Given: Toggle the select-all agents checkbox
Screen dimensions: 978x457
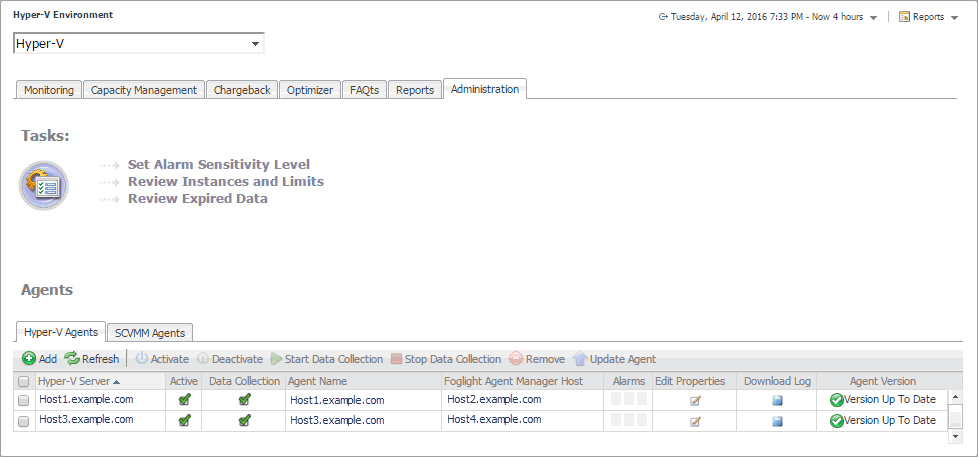Looking at the screenshot, I should 24,382.
